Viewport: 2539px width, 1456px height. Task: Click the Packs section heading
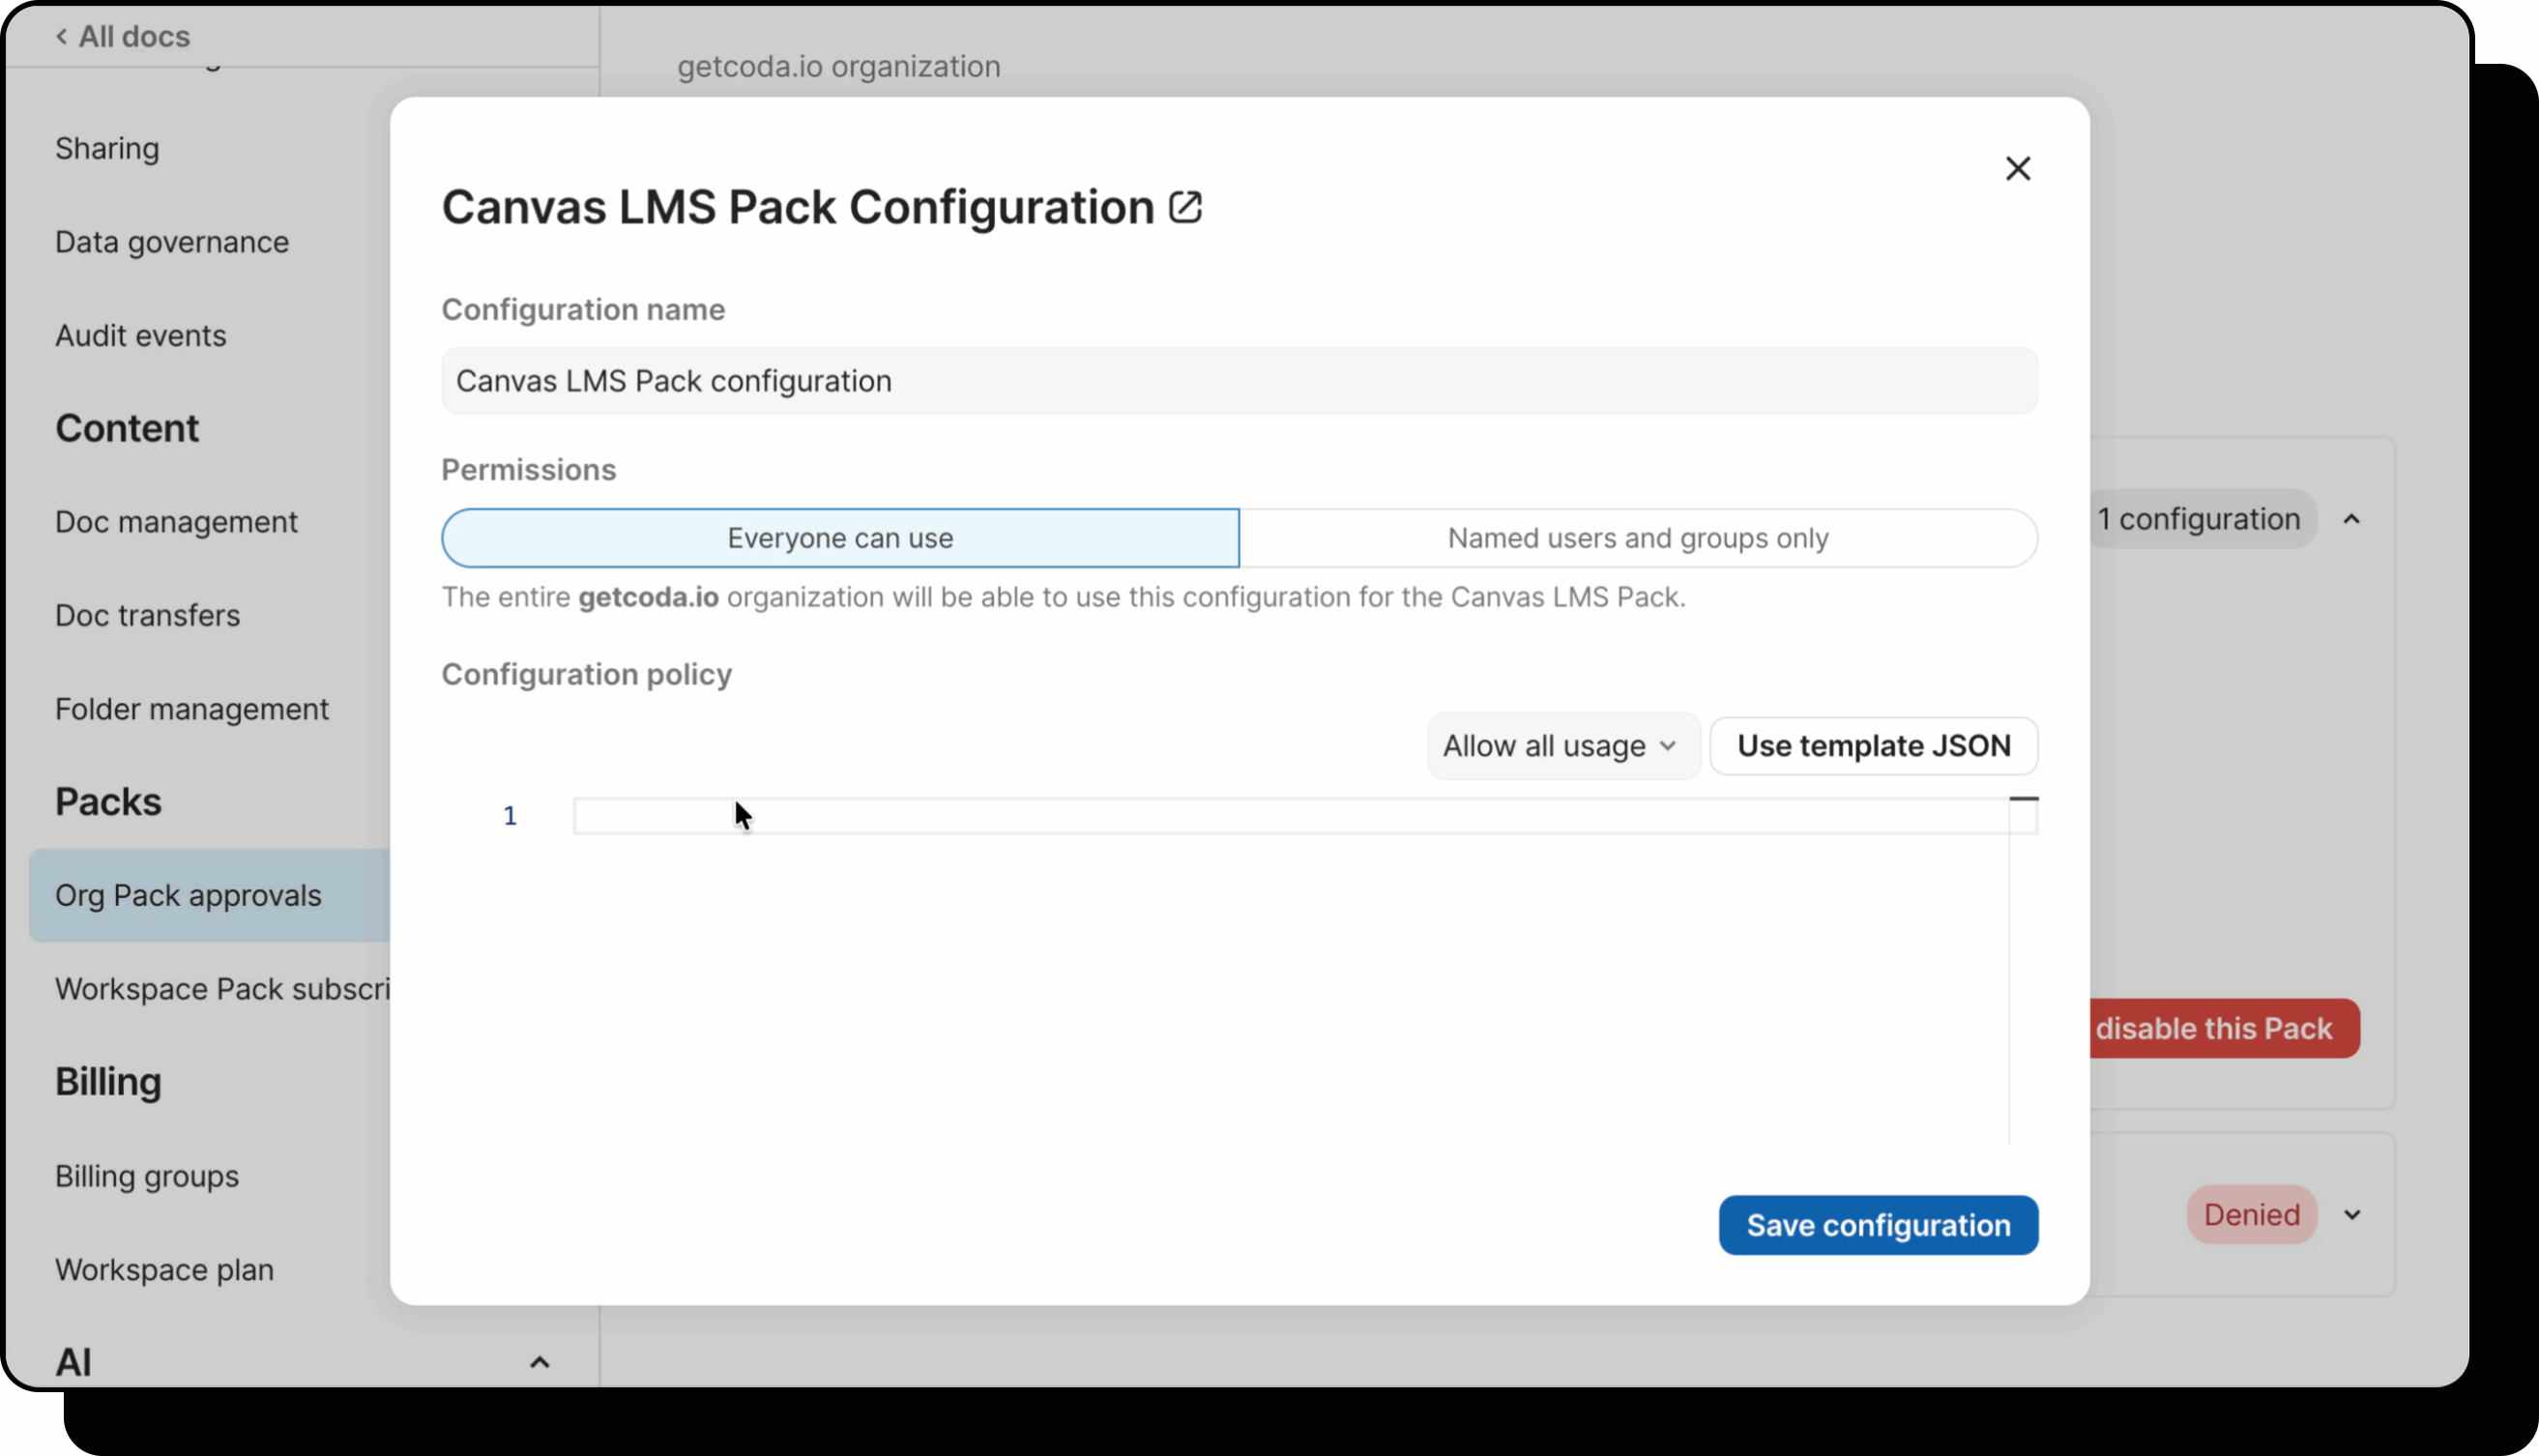click(x=108, y=802)
